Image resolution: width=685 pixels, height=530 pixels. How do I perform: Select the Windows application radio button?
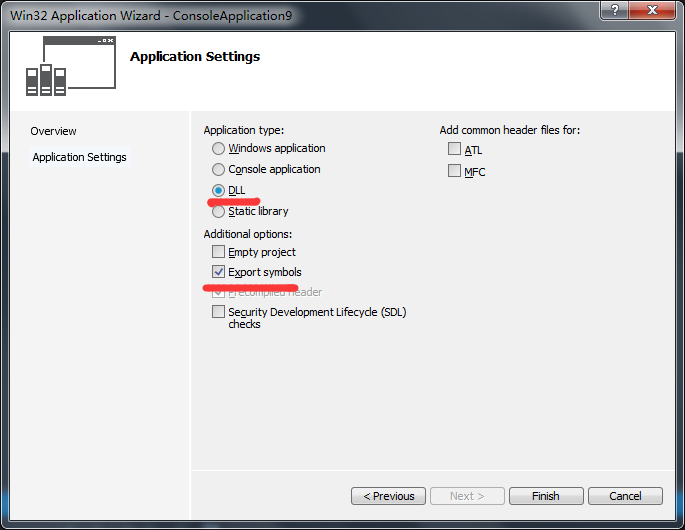point(218,149)
